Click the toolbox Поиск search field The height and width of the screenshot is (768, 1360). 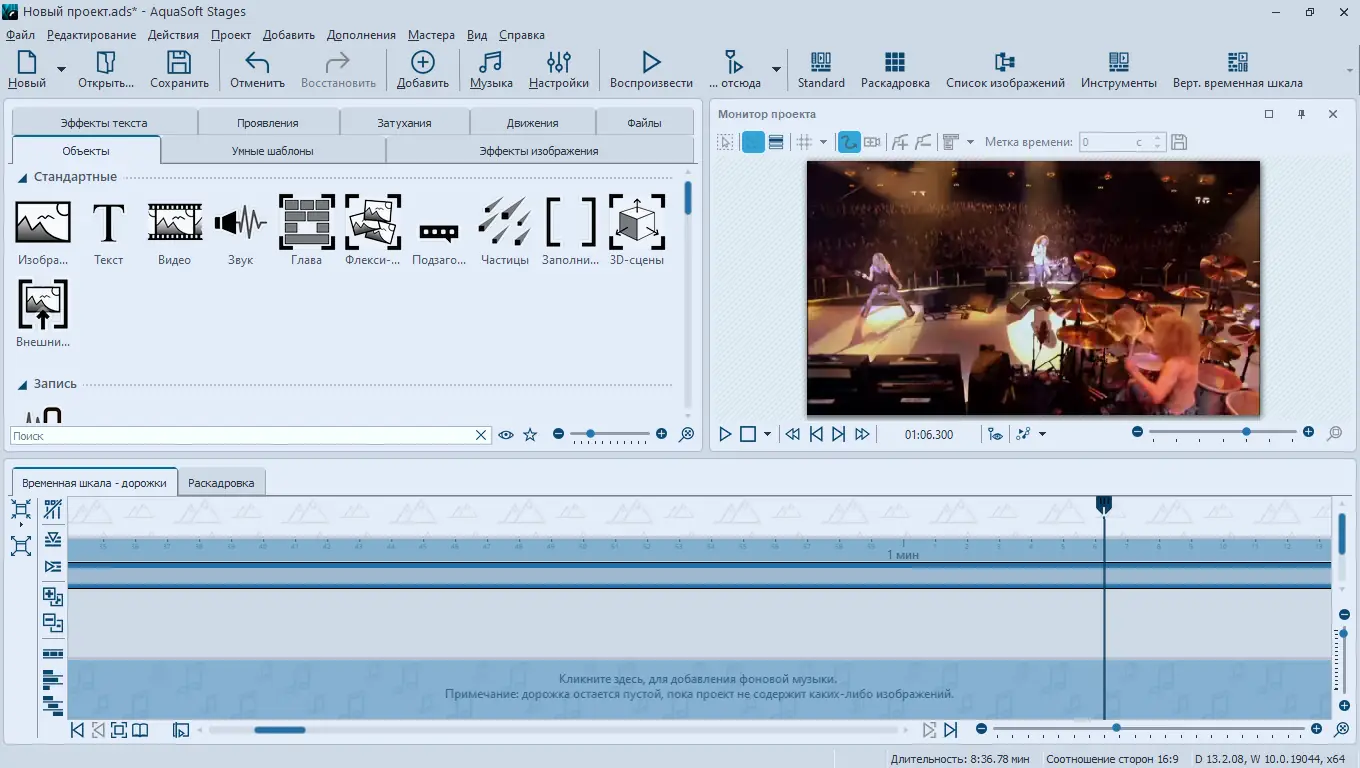244,436
